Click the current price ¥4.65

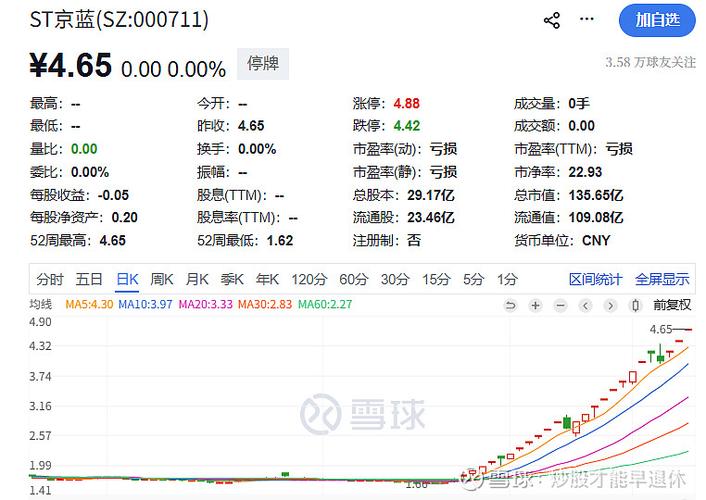[x=71, y=66]
